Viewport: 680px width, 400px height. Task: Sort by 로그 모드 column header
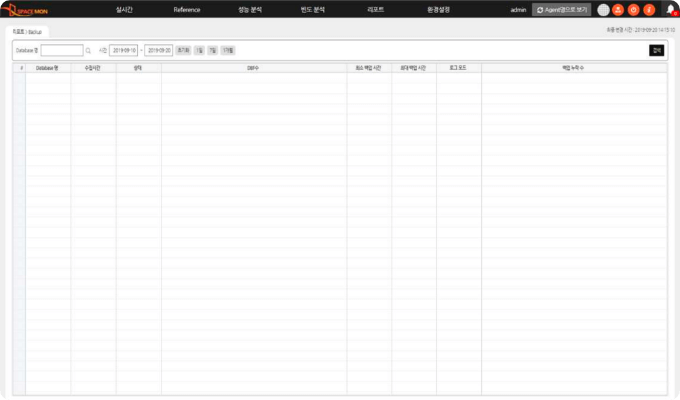pos(458,68)
